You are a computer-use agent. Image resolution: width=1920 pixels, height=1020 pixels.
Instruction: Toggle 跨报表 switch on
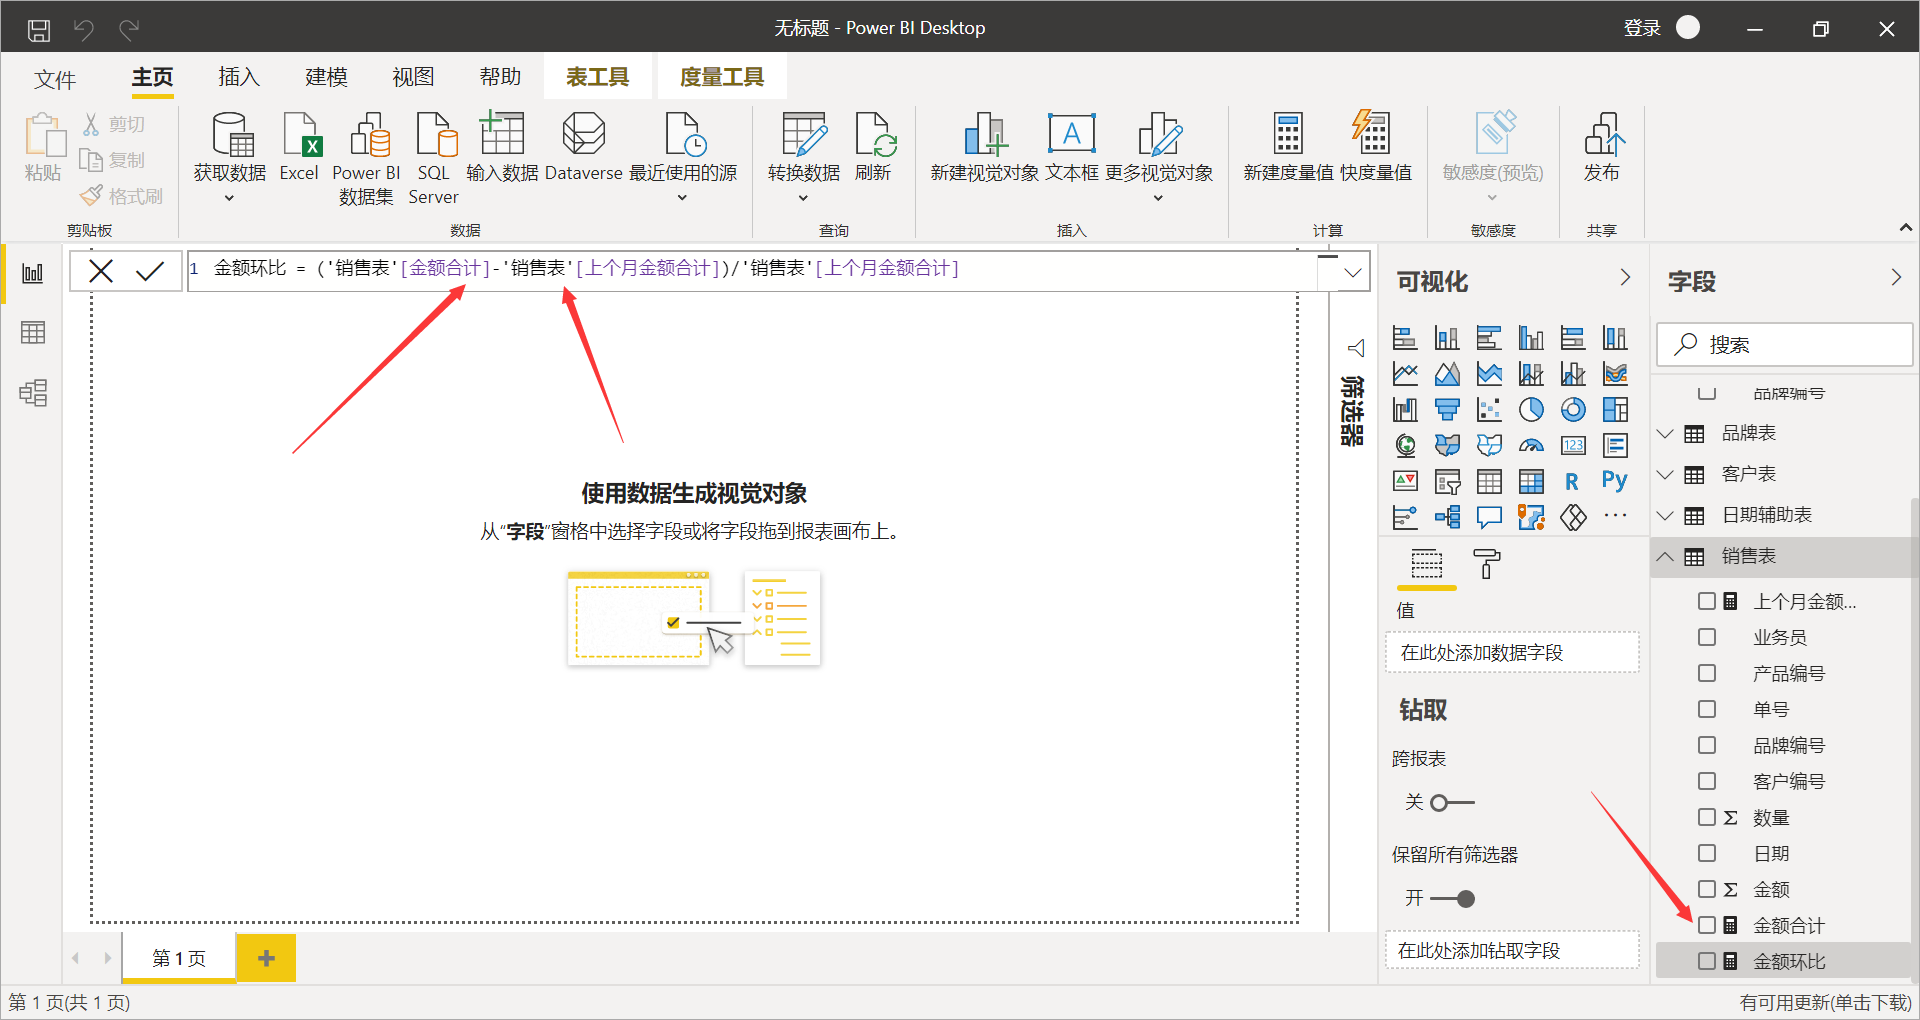[x=1452, y=803]
